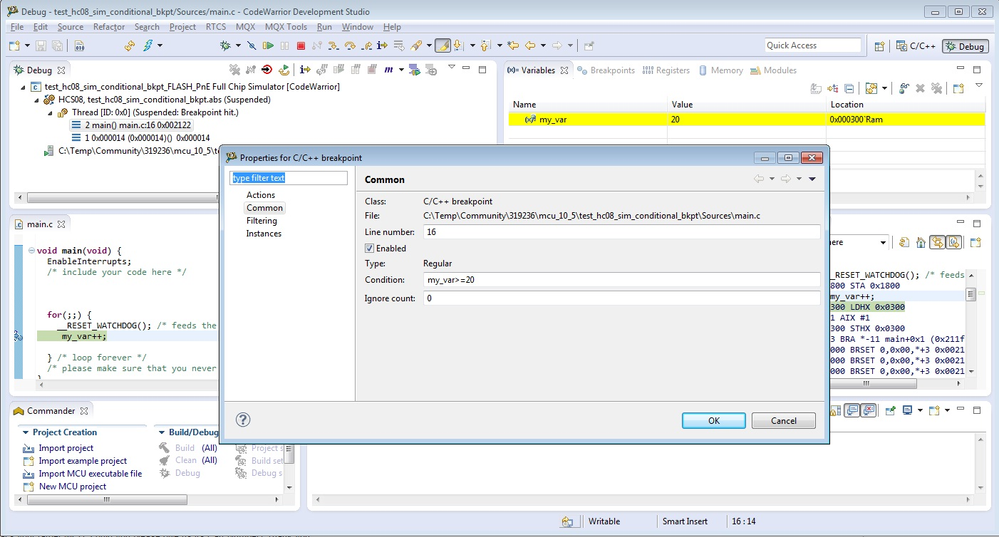Toggle Show Source button in Disassembly view

954,242
